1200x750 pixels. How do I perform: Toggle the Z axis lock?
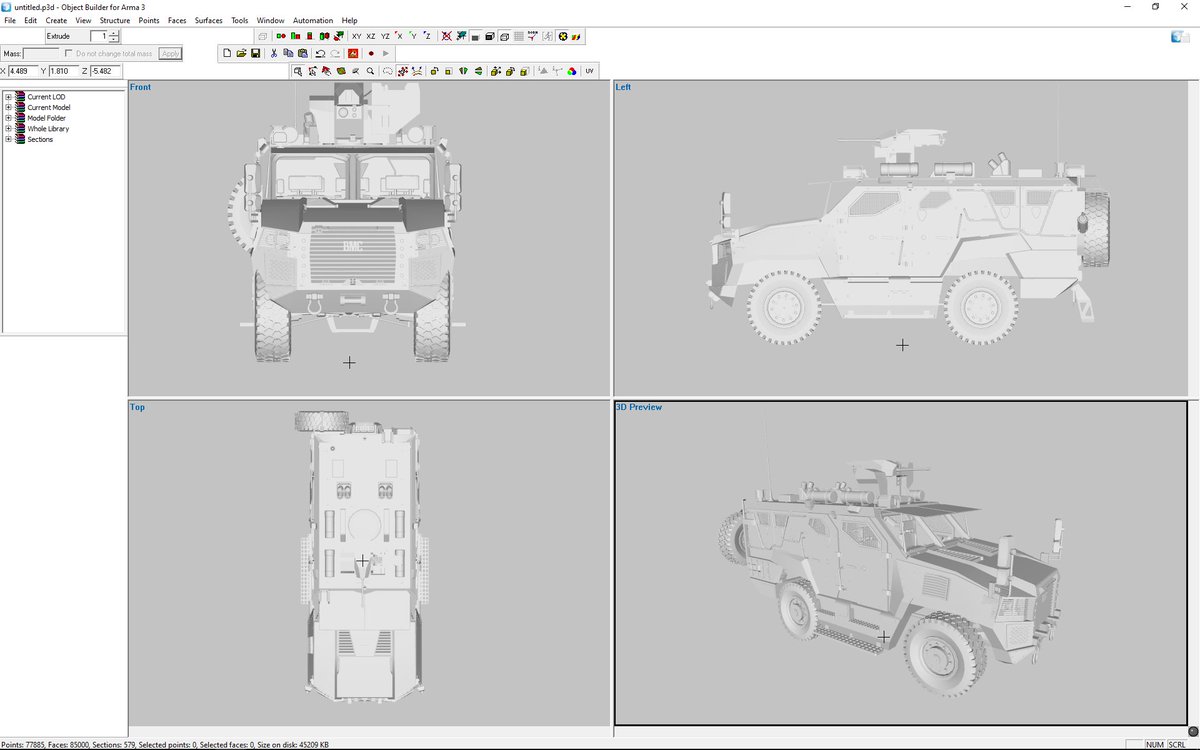(x=427, y=36)
